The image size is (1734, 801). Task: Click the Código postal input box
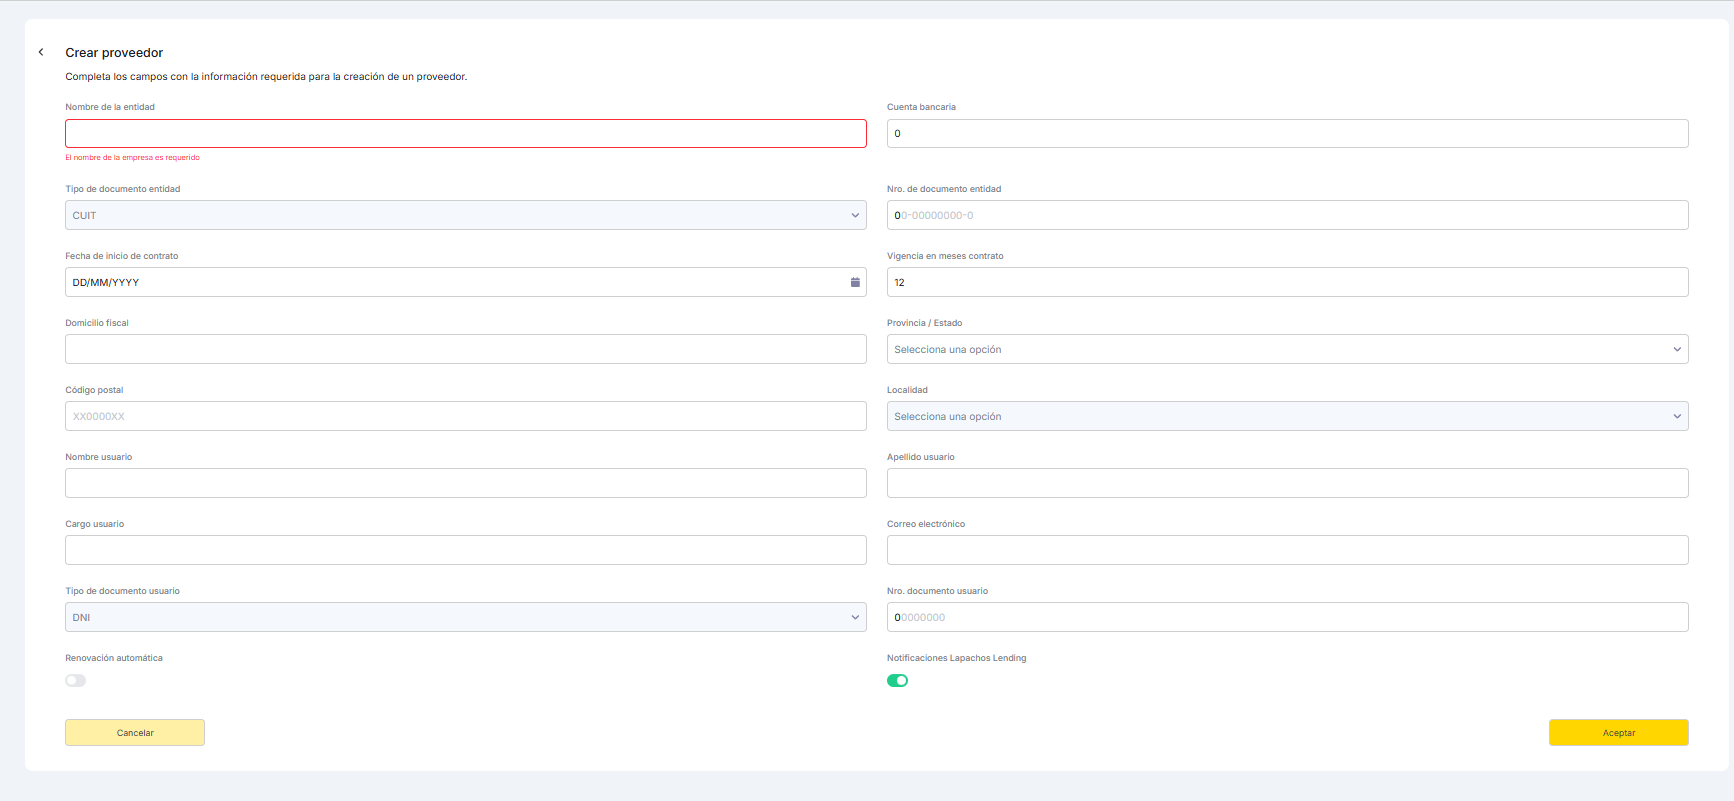[465, 416]
